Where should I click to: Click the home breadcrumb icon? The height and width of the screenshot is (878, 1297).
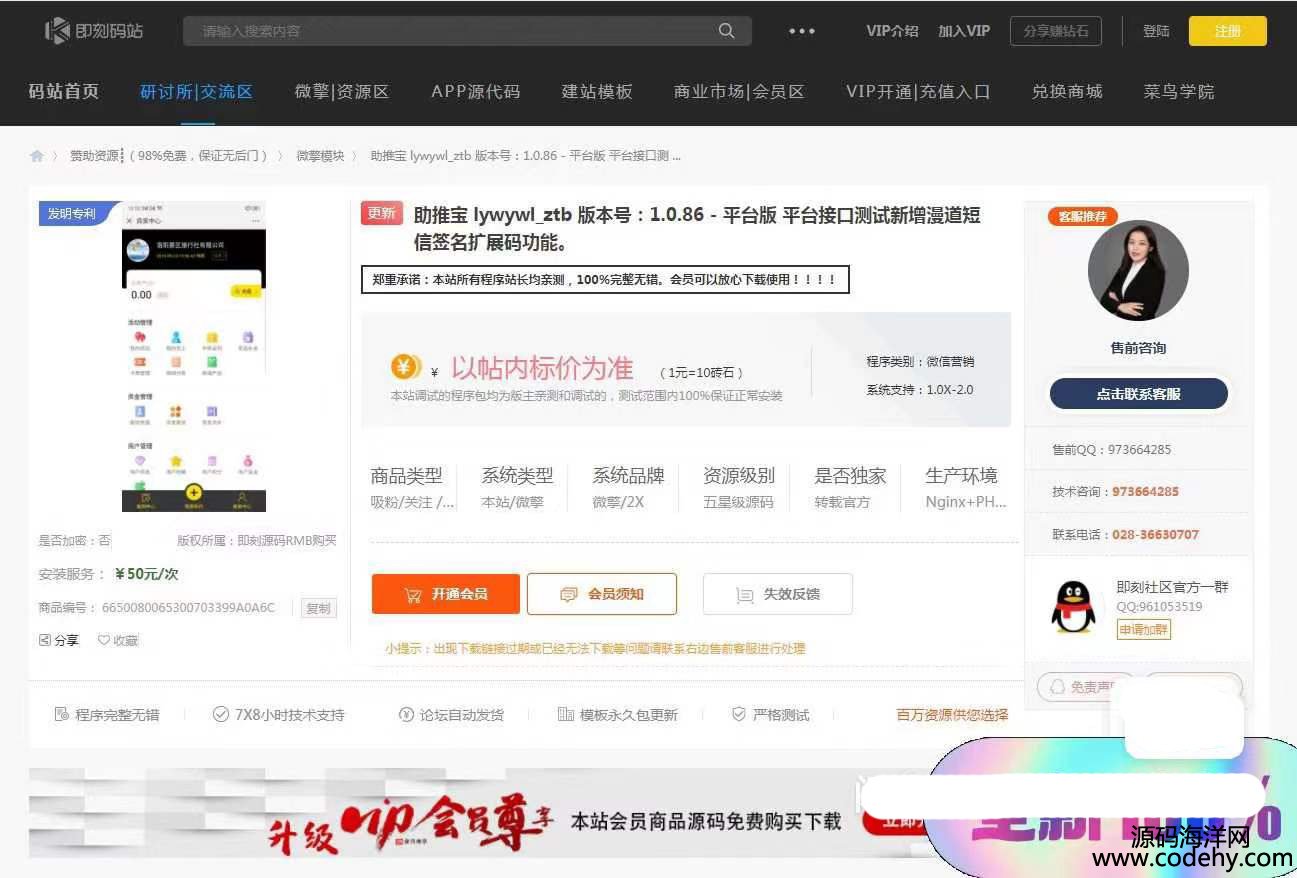[37, 156]
